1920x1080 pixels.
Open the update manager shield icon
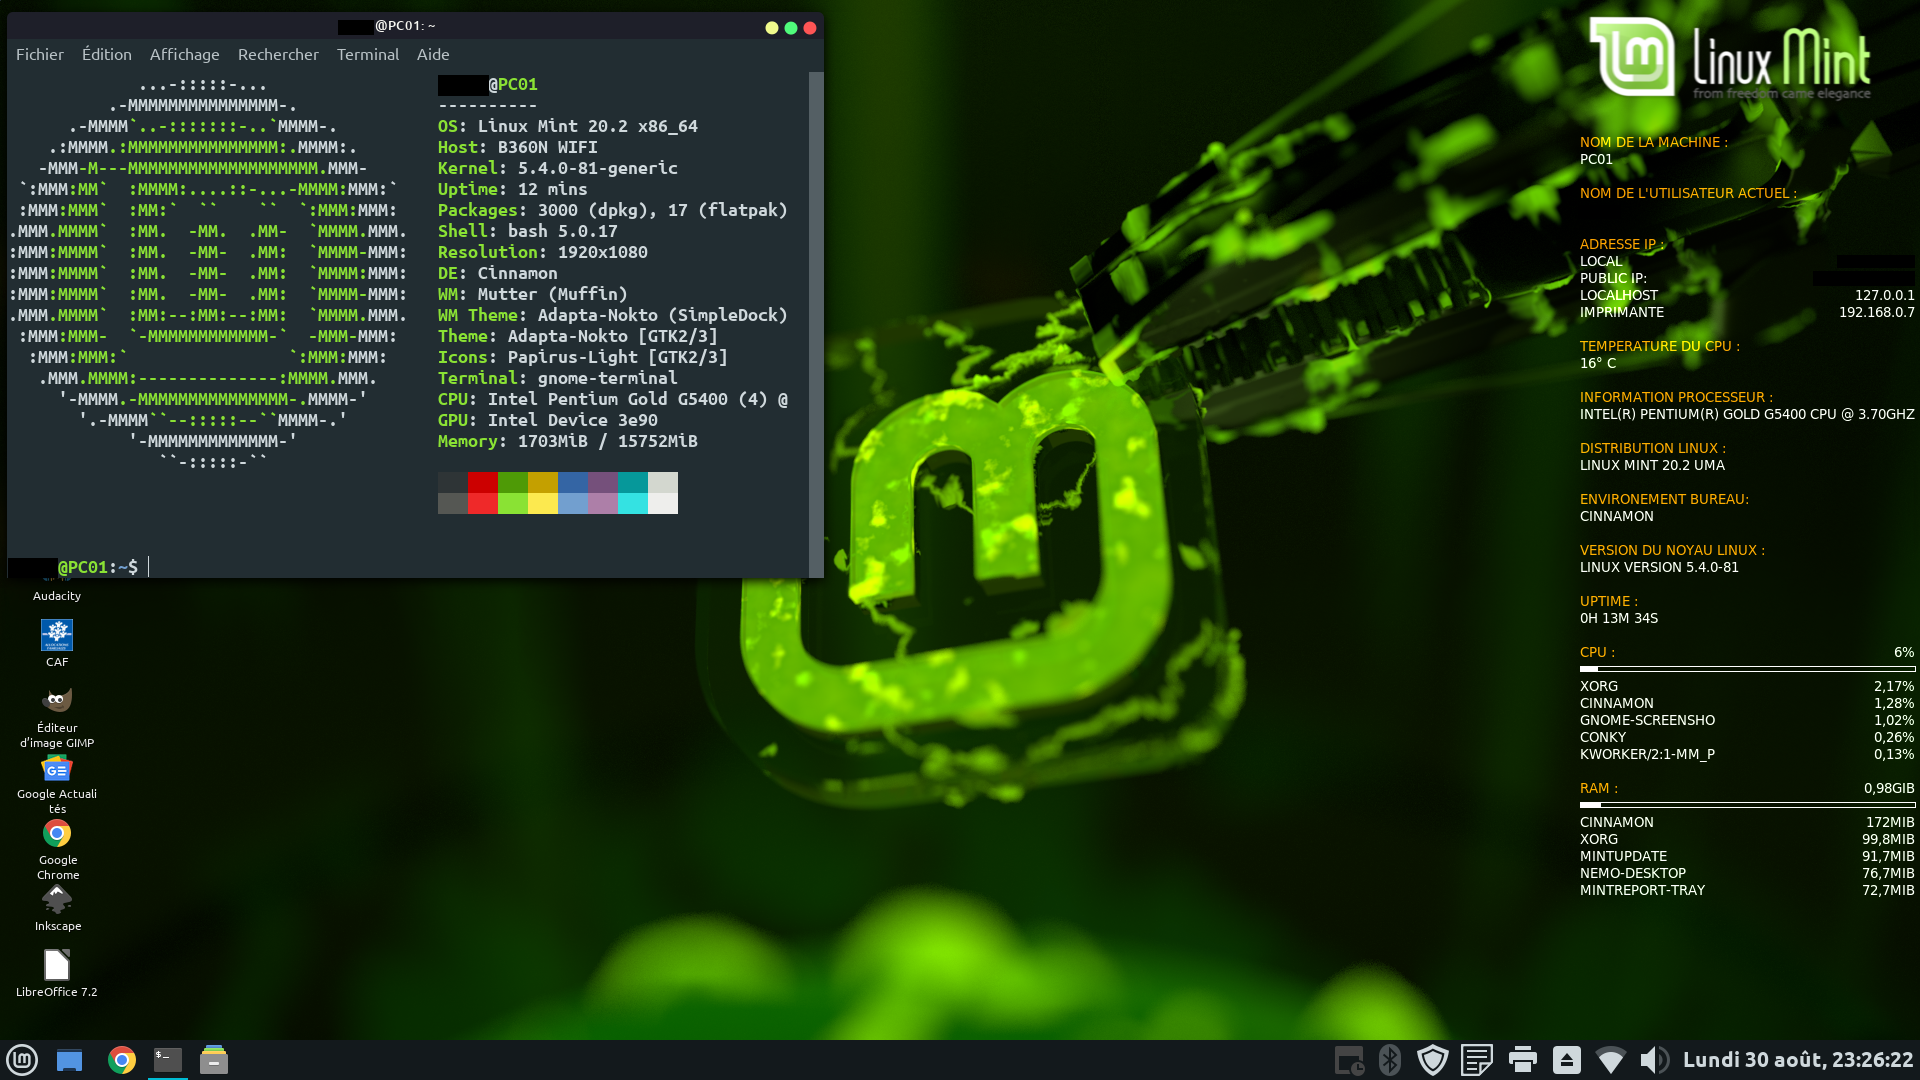(x=1433, y=1060)
